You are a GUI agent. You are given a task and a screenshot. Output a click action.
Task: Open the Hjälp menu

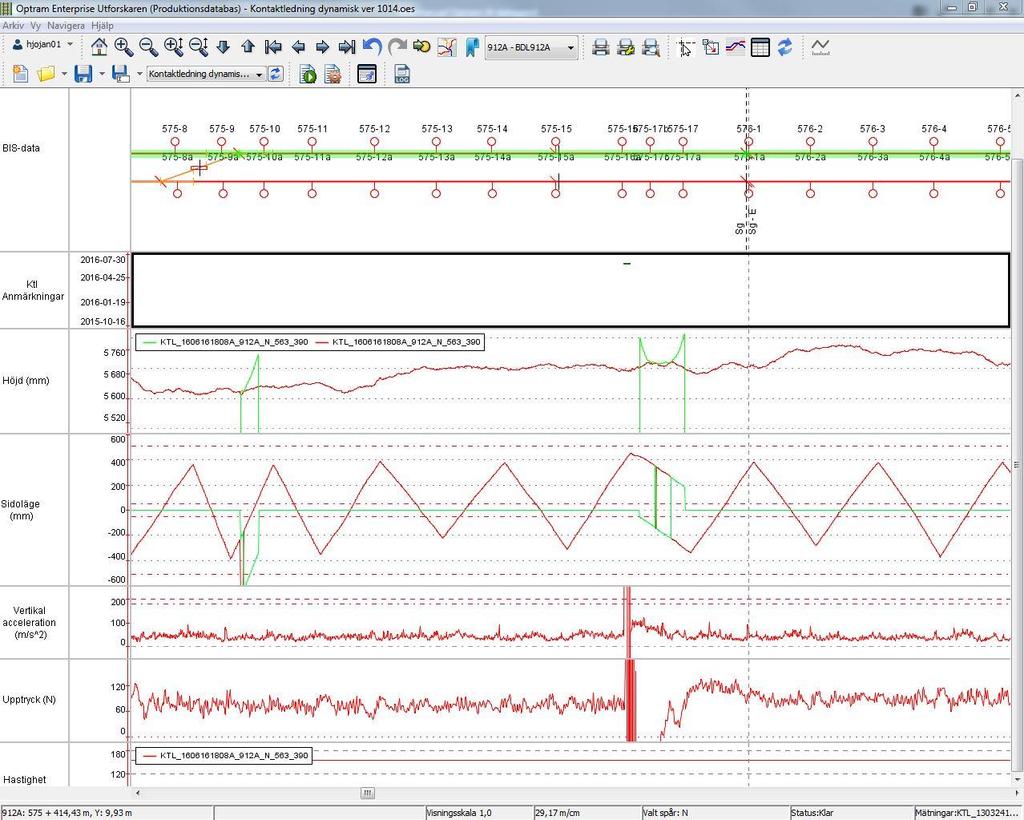(x=103, y=25)
